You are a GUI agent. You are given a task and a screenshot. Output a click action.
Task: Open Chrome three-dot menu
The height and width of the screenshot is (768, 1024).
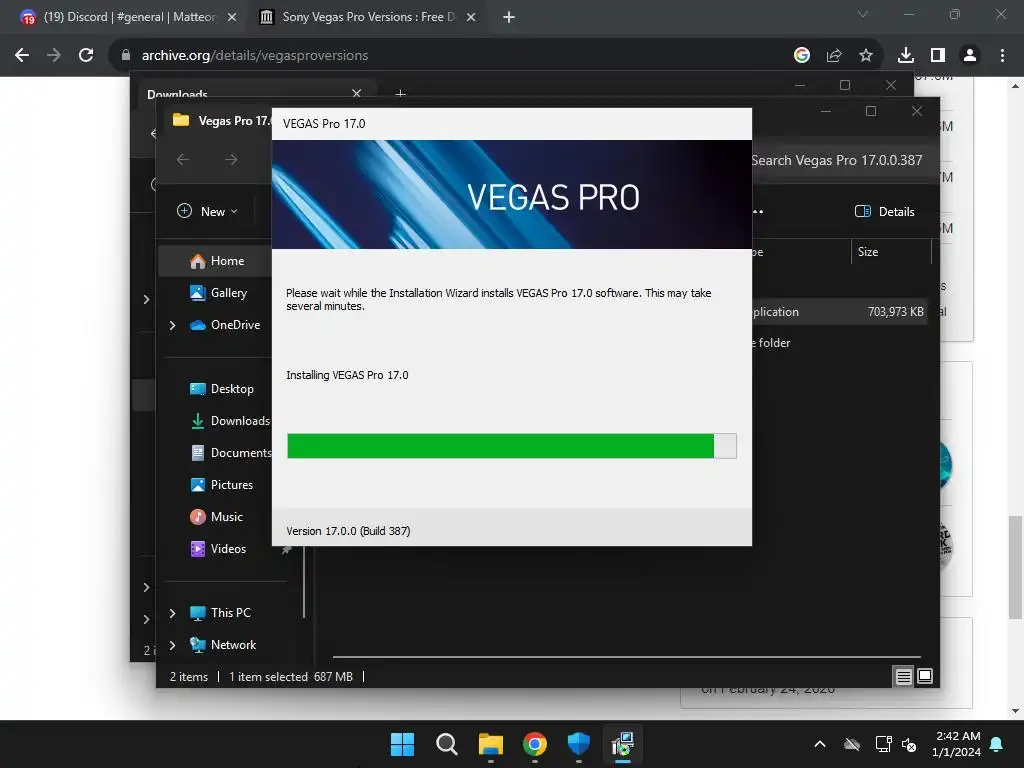point(1002,56)
